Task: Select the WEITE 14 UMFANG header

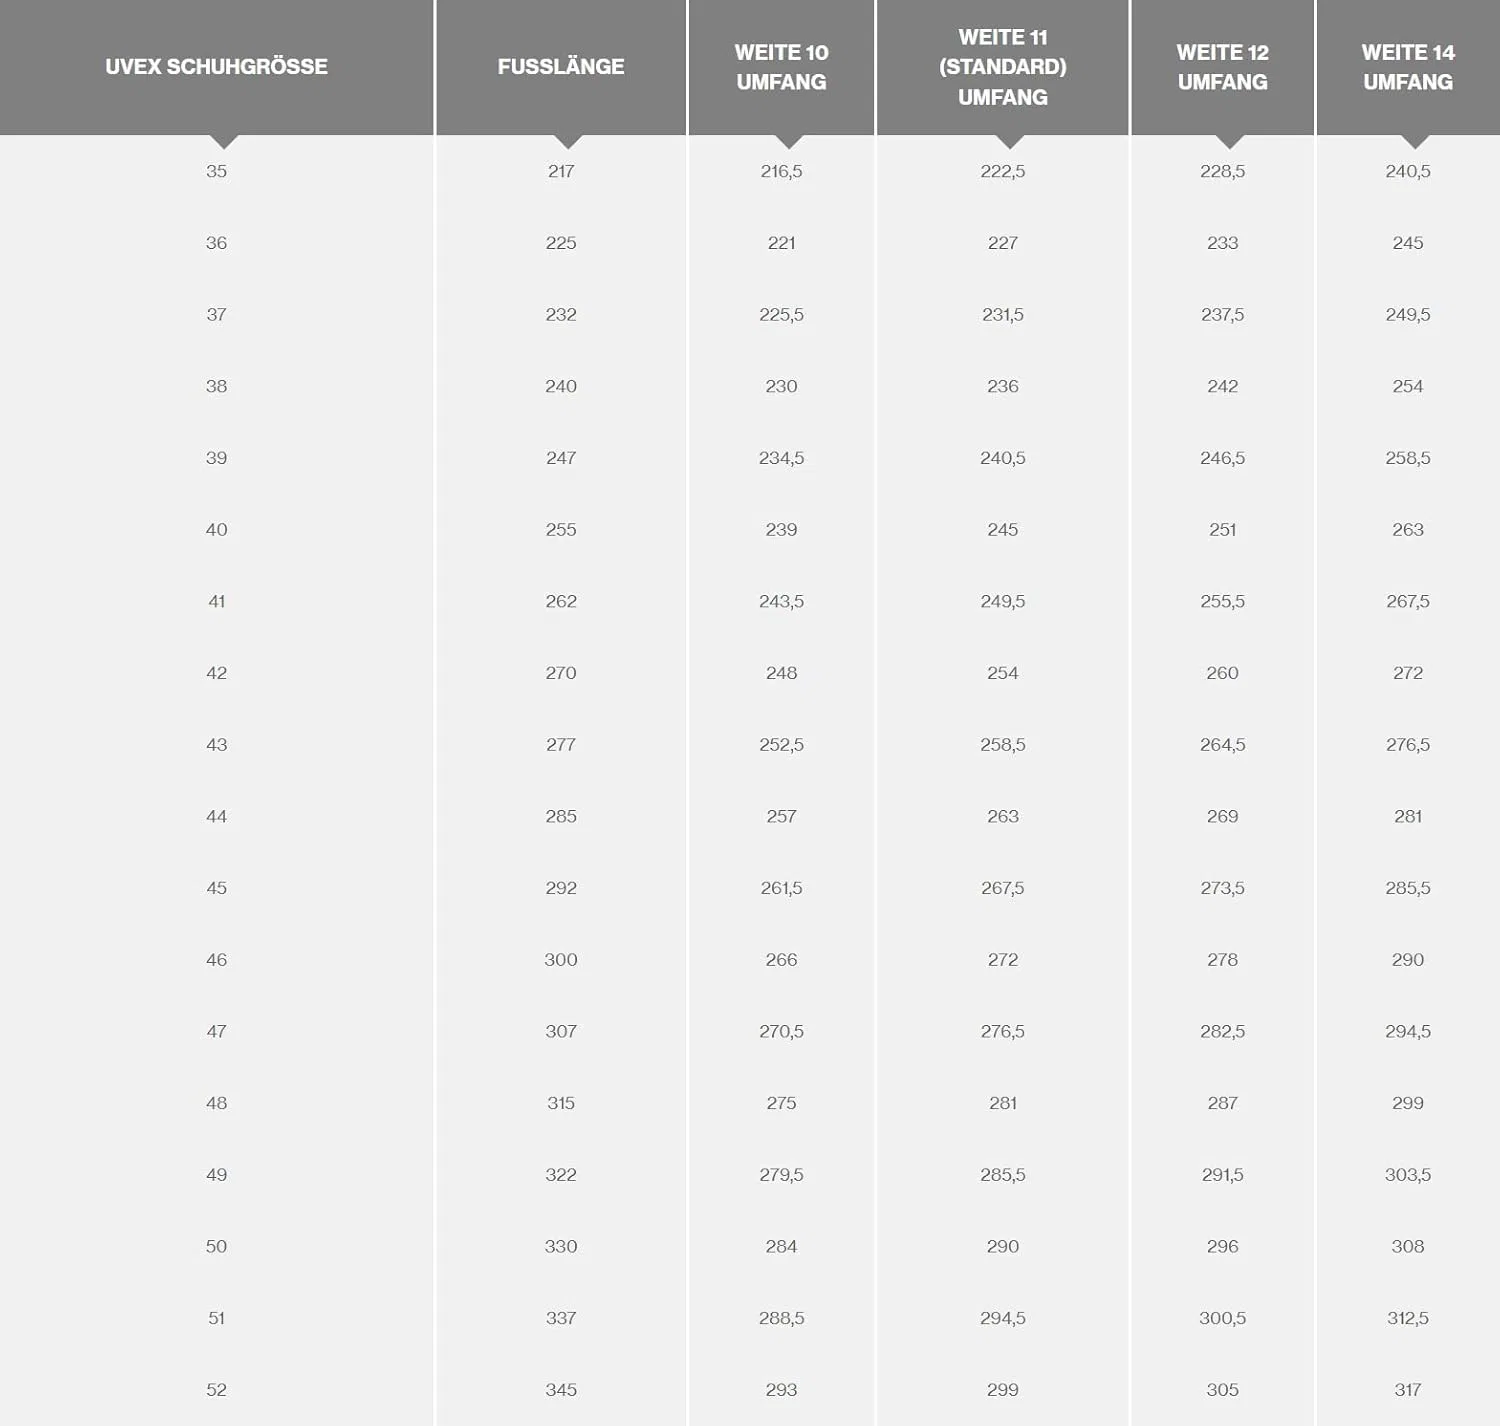Action: pos(1408,66)
